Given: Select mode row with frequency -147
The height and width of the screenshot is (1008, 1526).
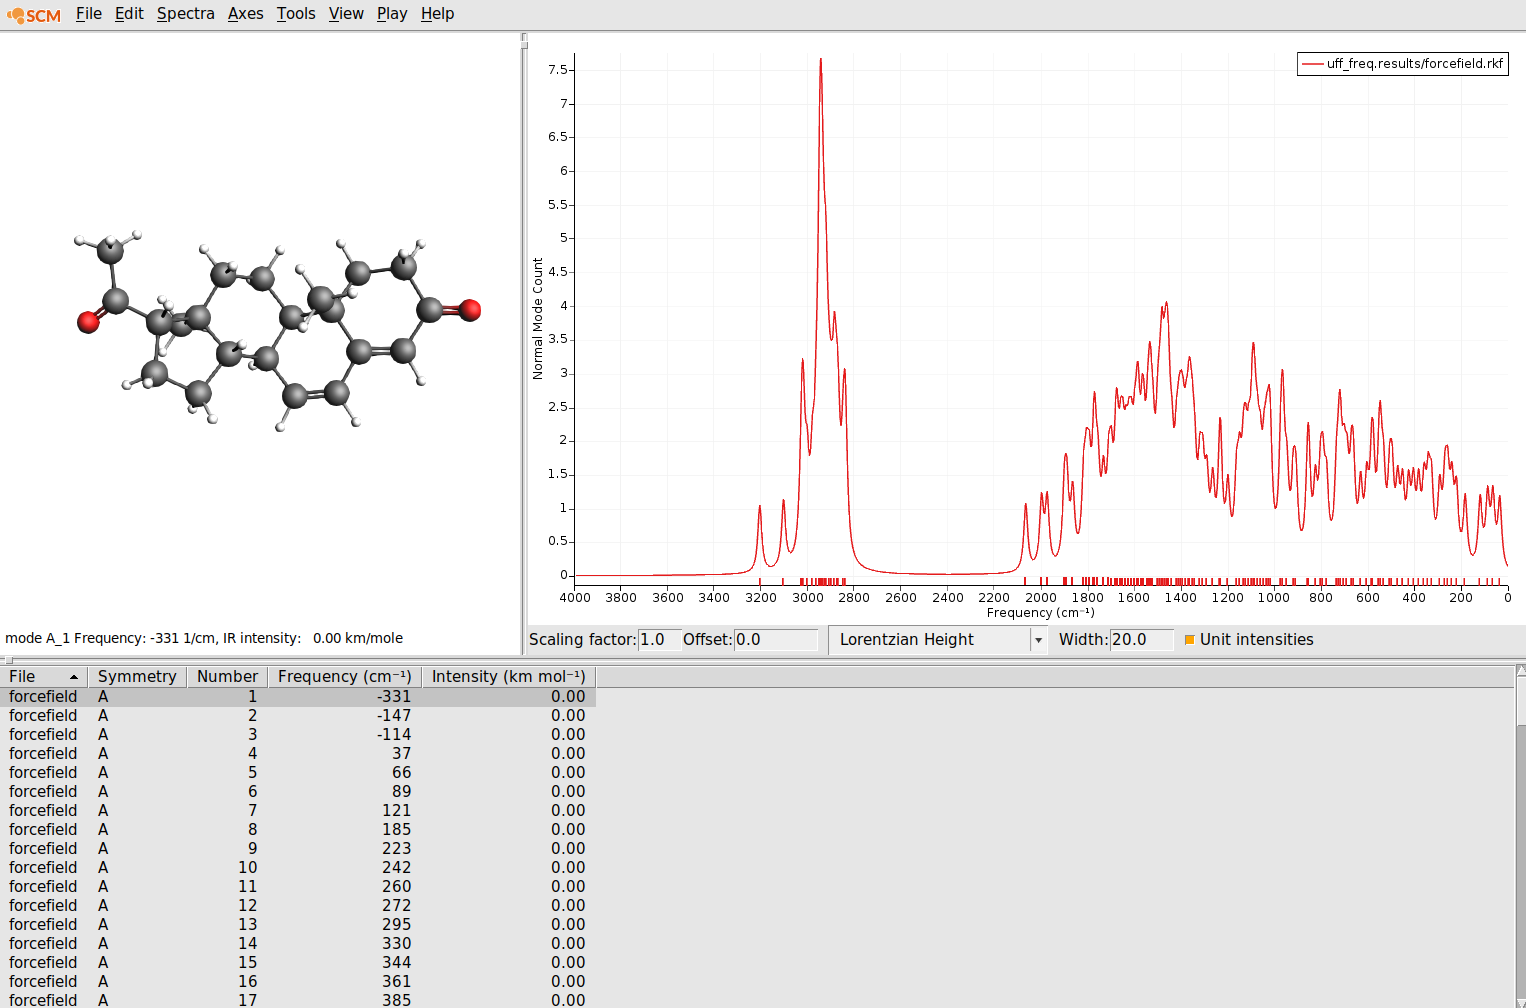Looking at the screenshot, I should pos(298,716).
